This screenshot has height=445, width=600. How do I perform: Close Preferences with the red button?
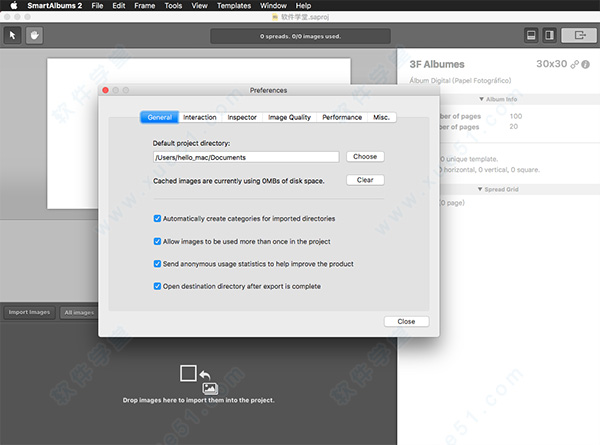[x=105, y=90]
